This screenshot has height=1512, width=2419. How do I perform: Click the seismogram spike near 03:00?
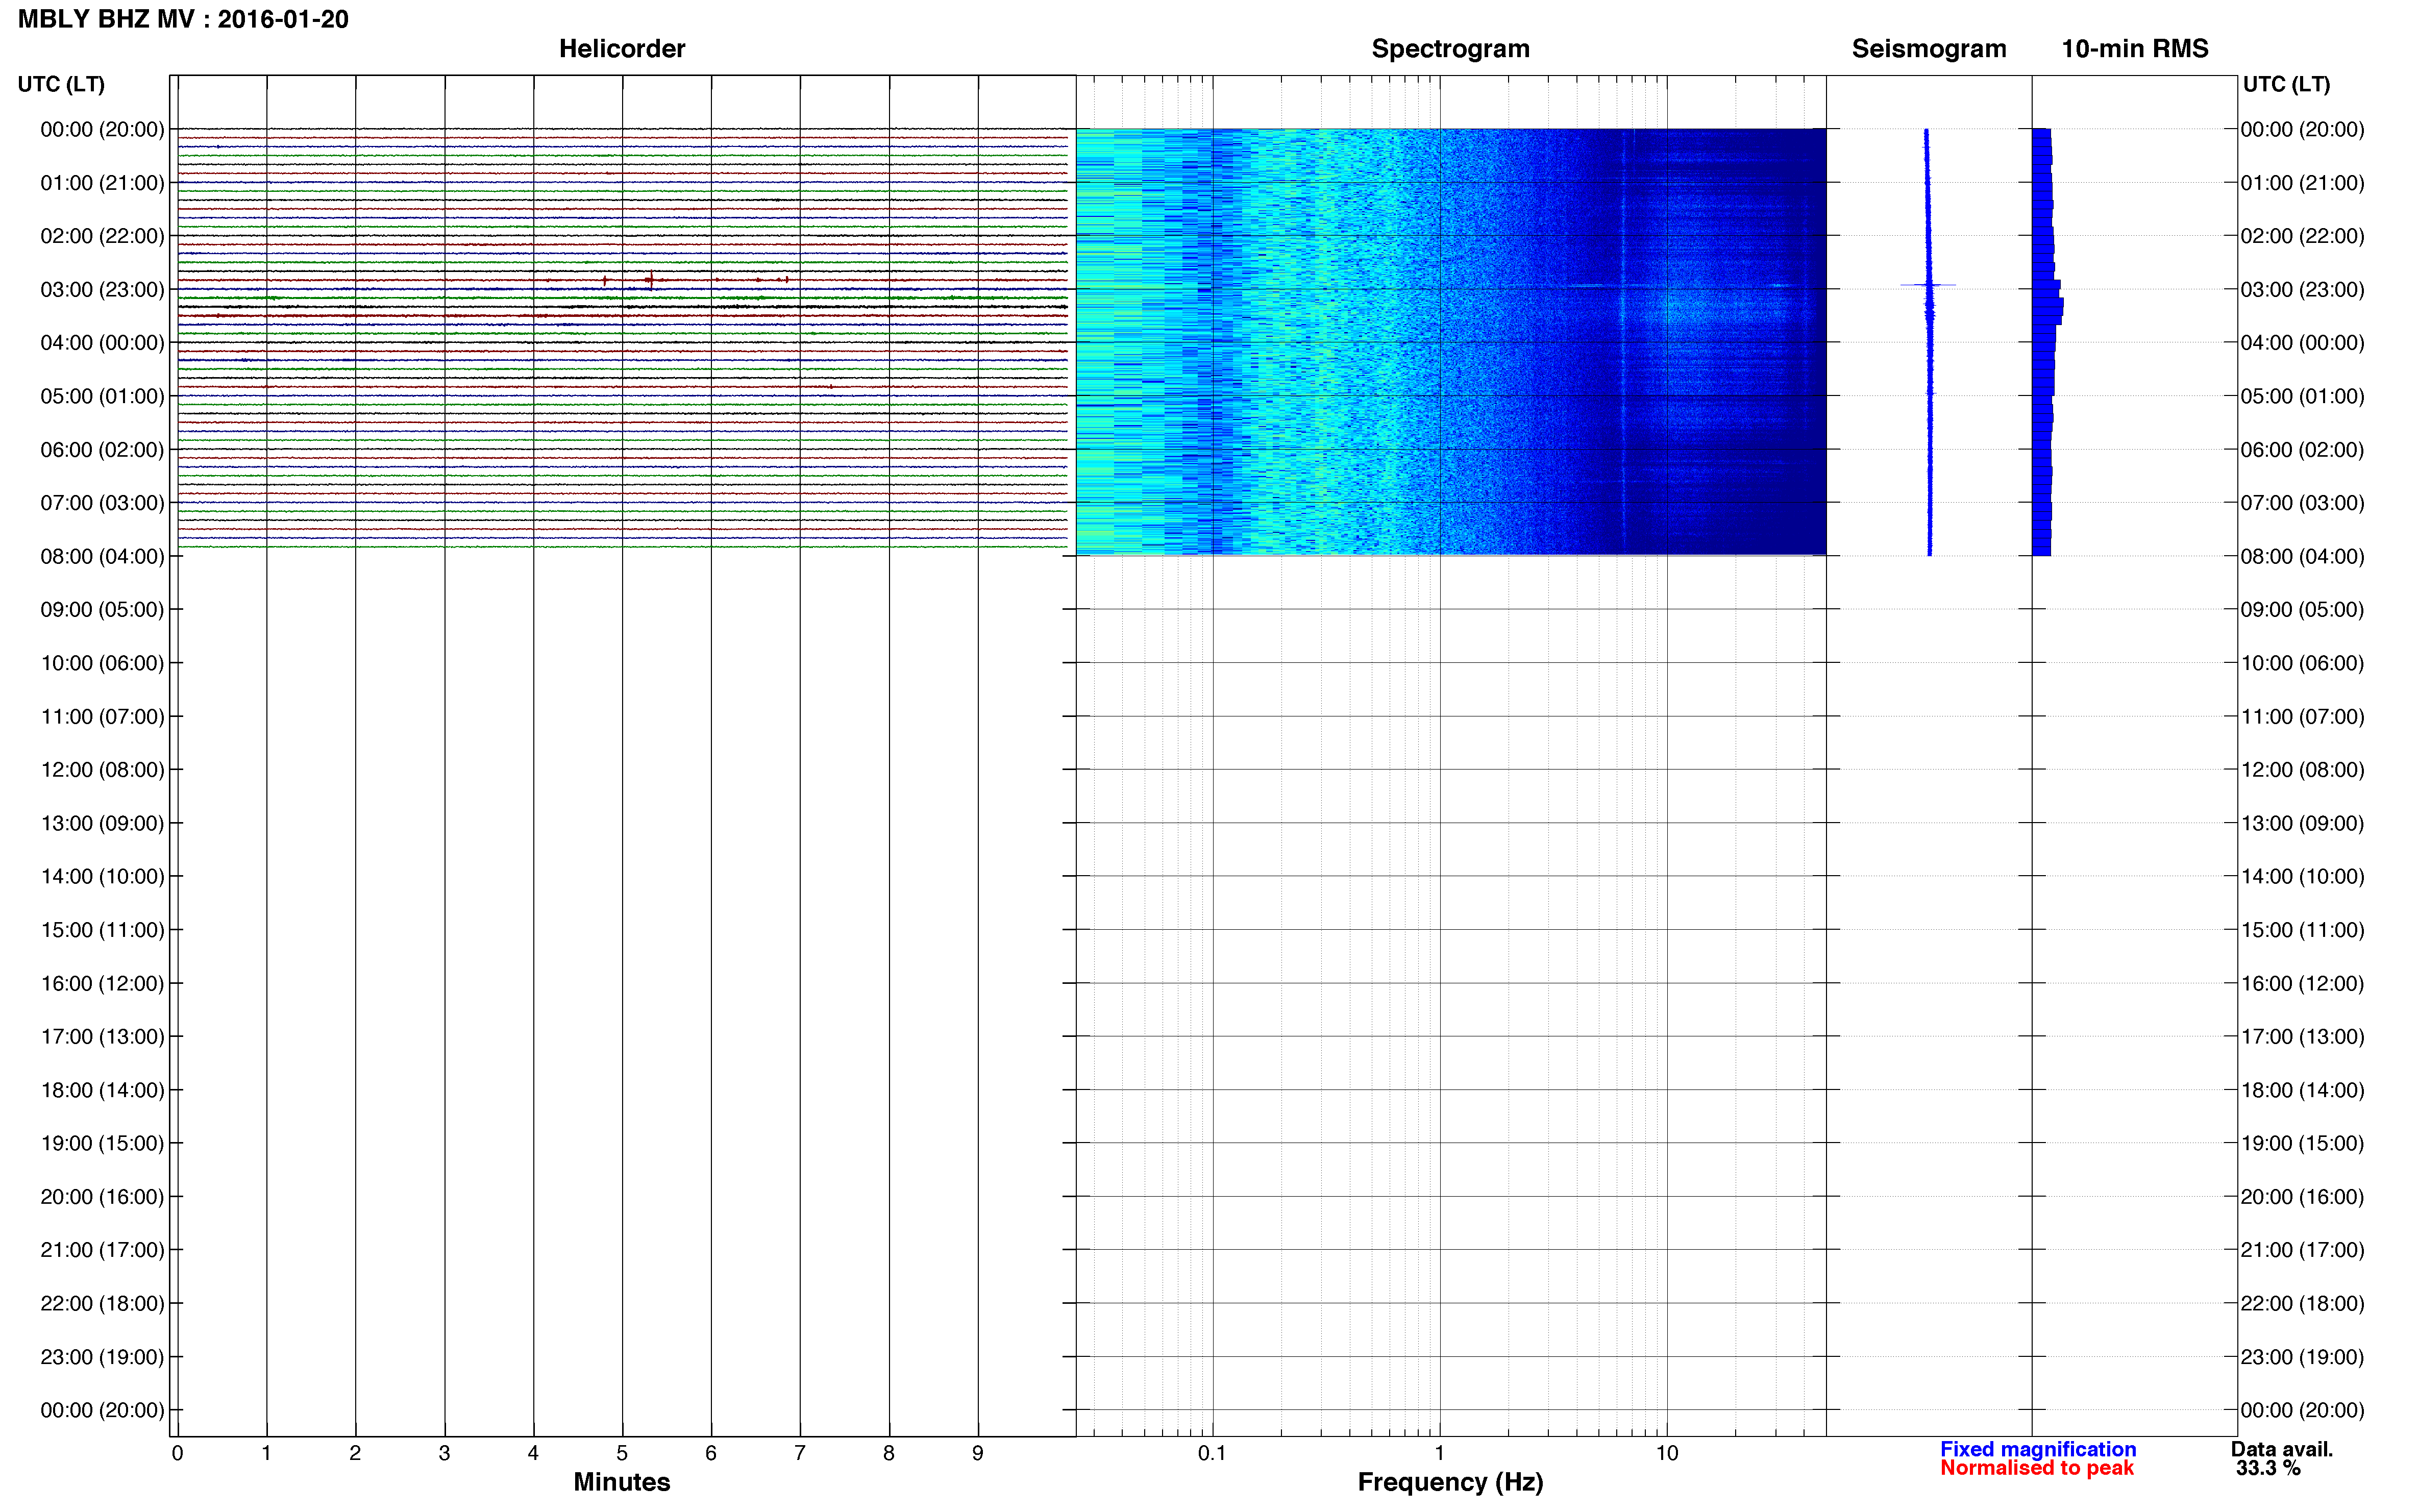(1927, 285)
